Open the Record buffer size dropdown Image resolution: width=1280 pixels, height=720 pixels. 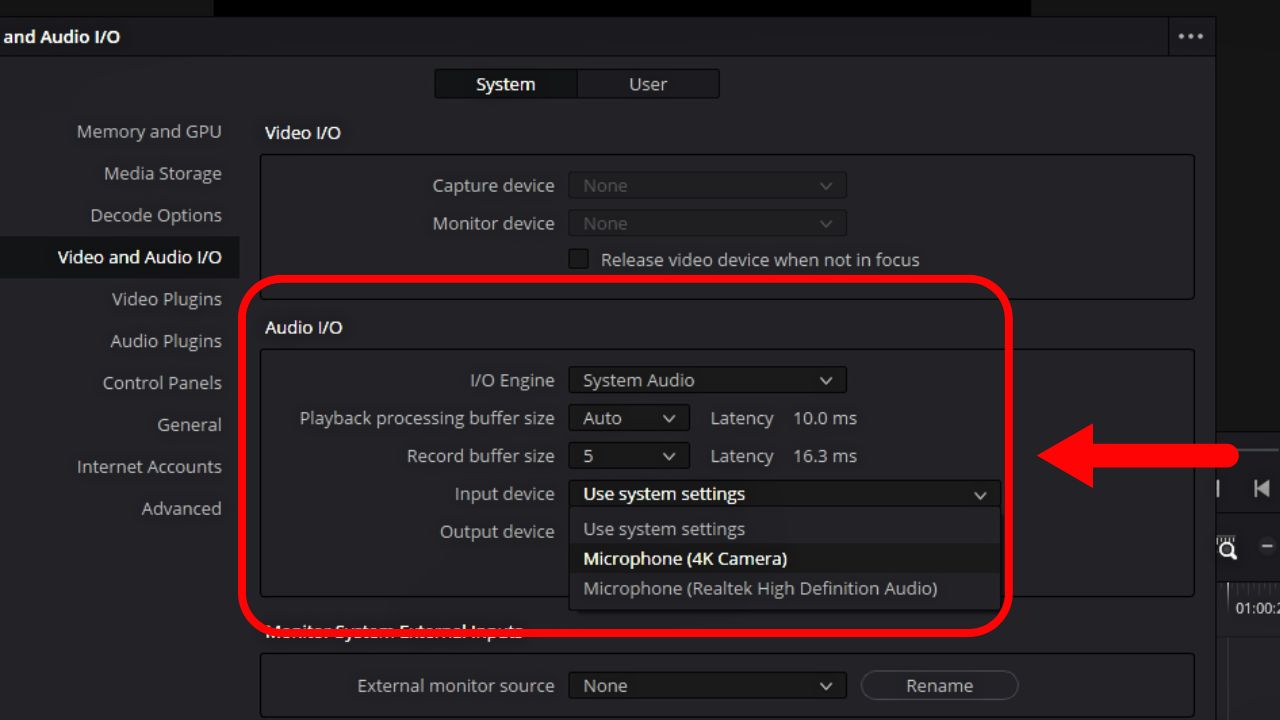(628, 456)
